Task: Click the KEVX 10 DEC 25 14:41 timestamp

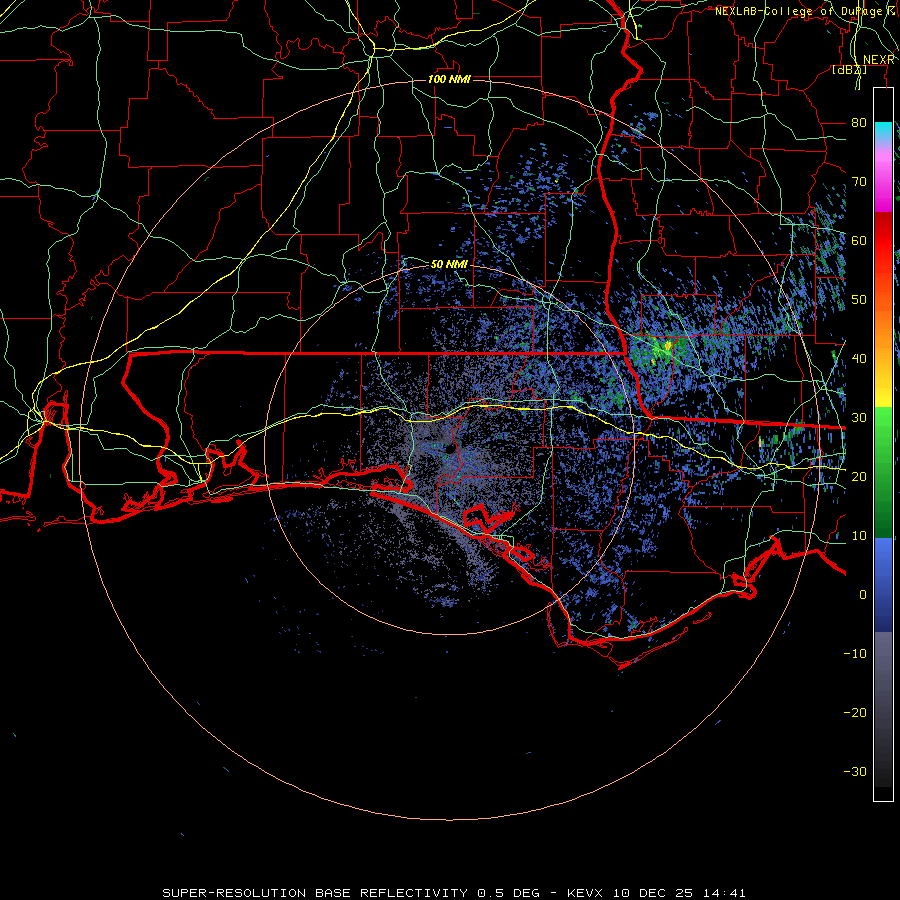Action: [x=655, y=893]
